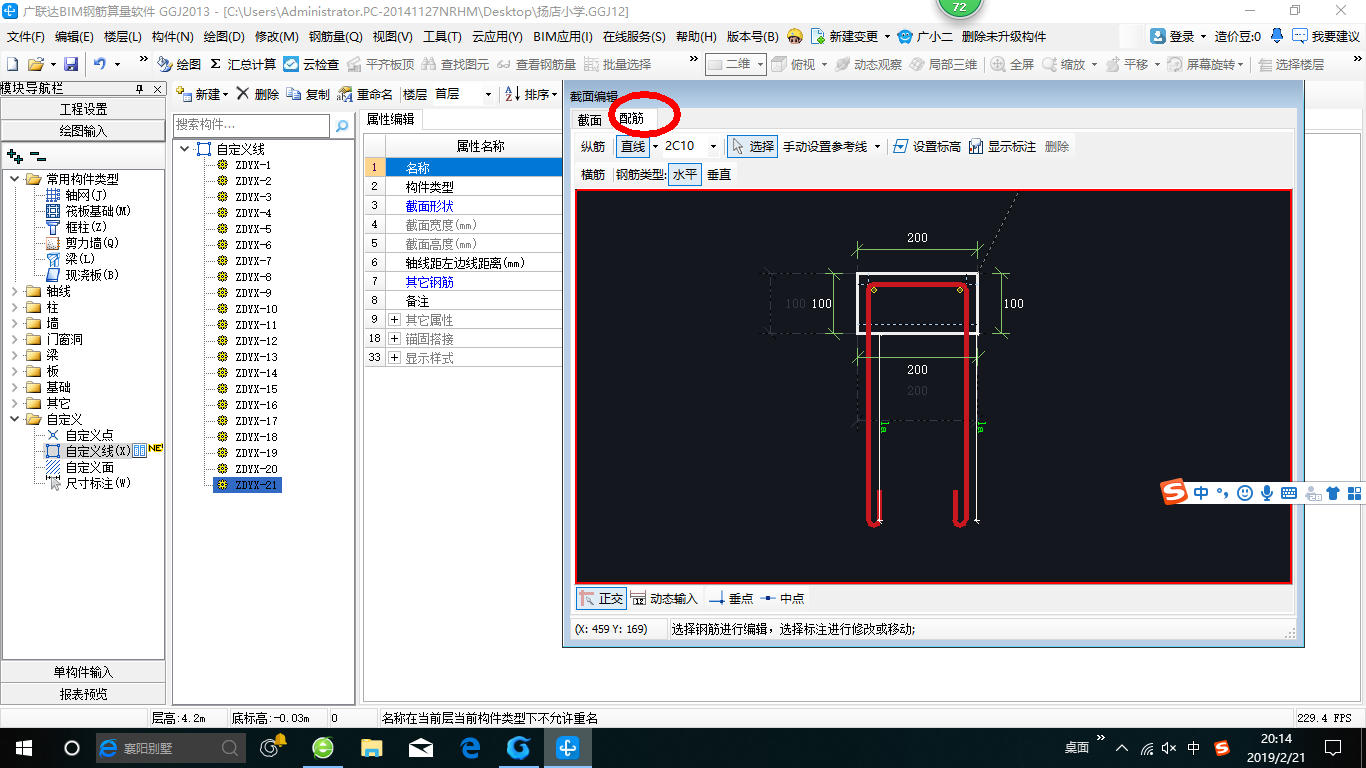Toggle 垂点 perpendicular snap
This screenshot has height=768, width=1366.
click(731, 598)
